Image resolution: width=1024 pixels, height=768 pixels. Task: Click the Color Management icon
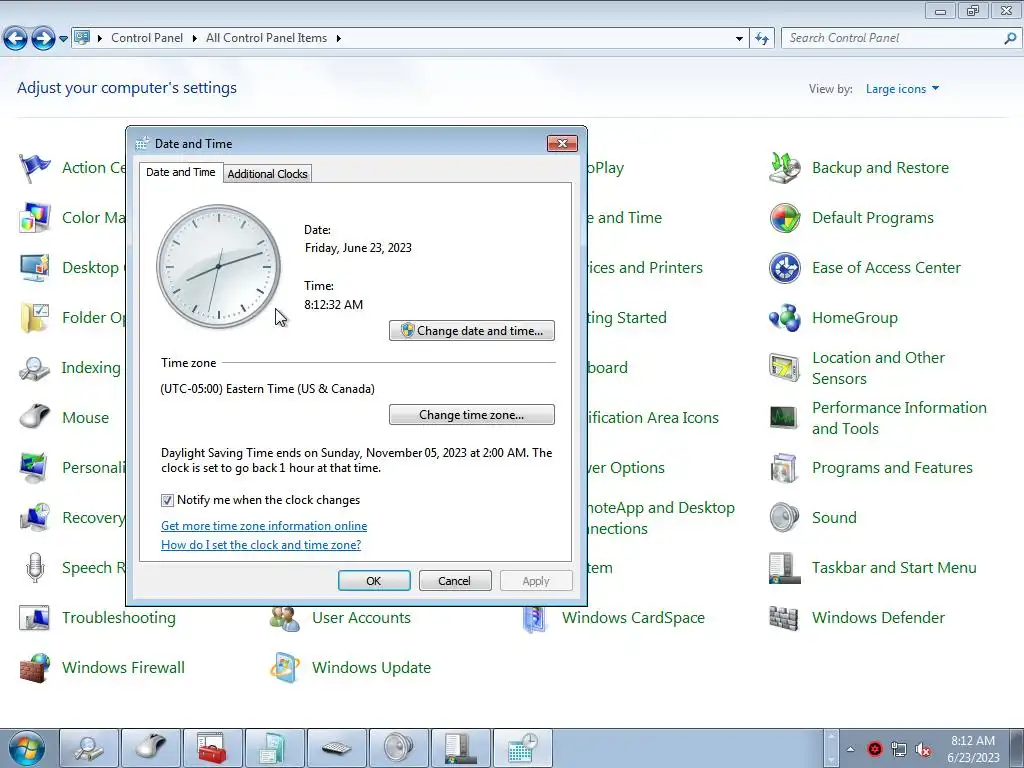[35, 218]
